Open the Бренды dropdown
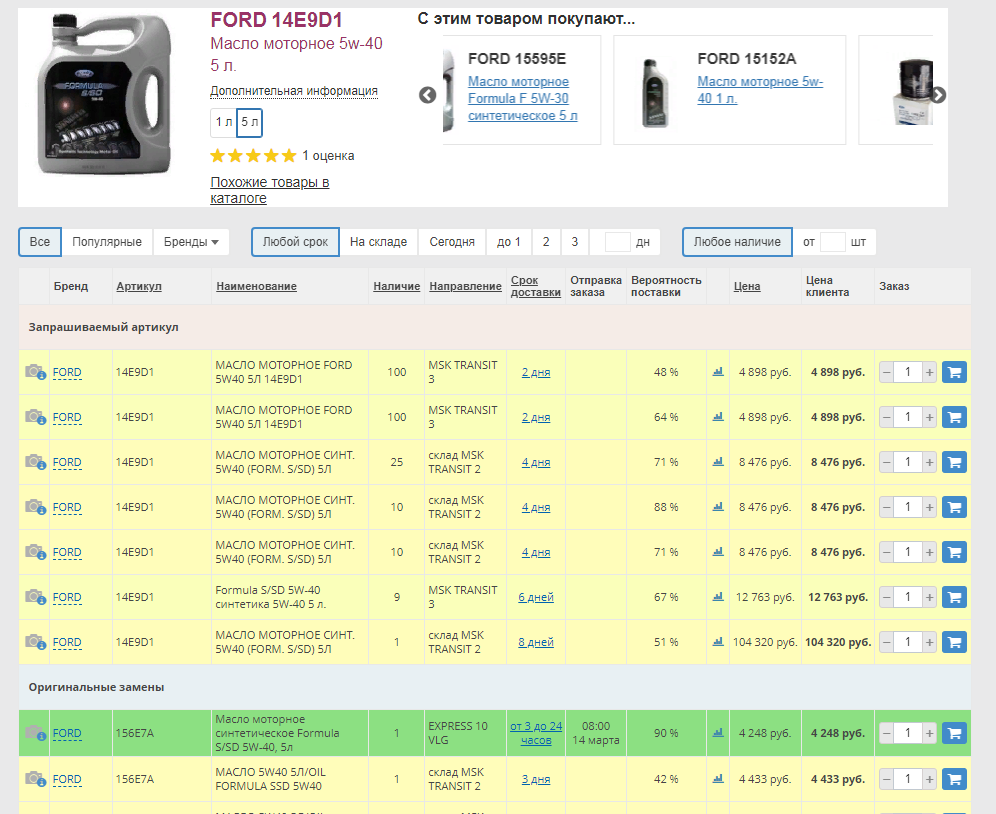This screenshot has height=814, width=996. click(191, 242)
